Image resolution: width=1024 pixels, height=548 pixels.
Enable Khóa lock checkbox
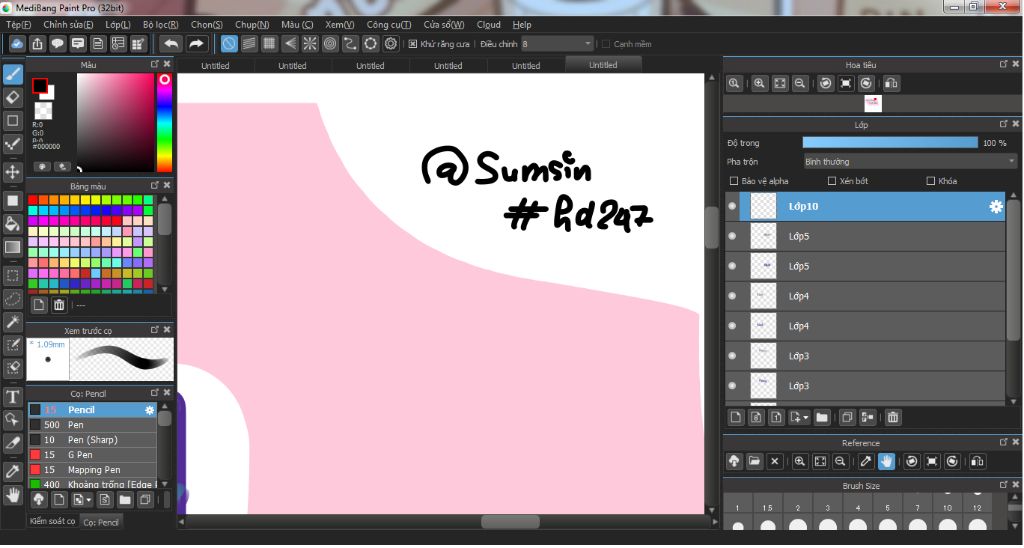pyautogui.click(x=931, y=181)
